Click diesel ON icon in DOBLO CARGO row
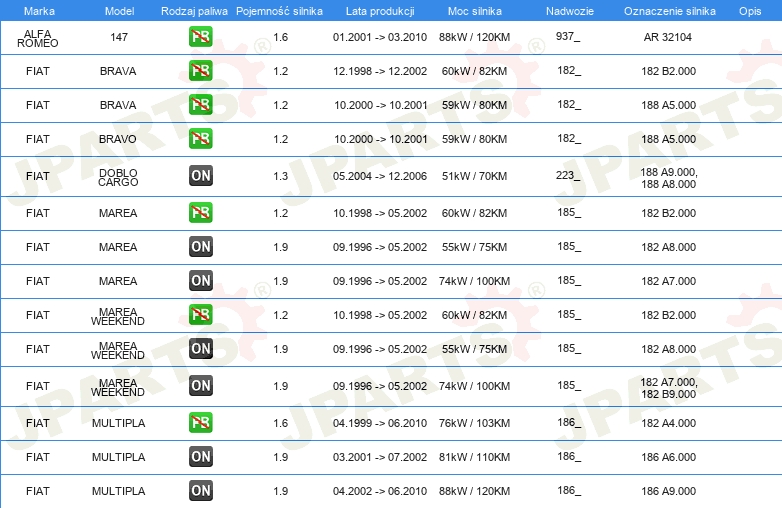The width and height of the screenshot is (782, 508). (x=200, y=175)
